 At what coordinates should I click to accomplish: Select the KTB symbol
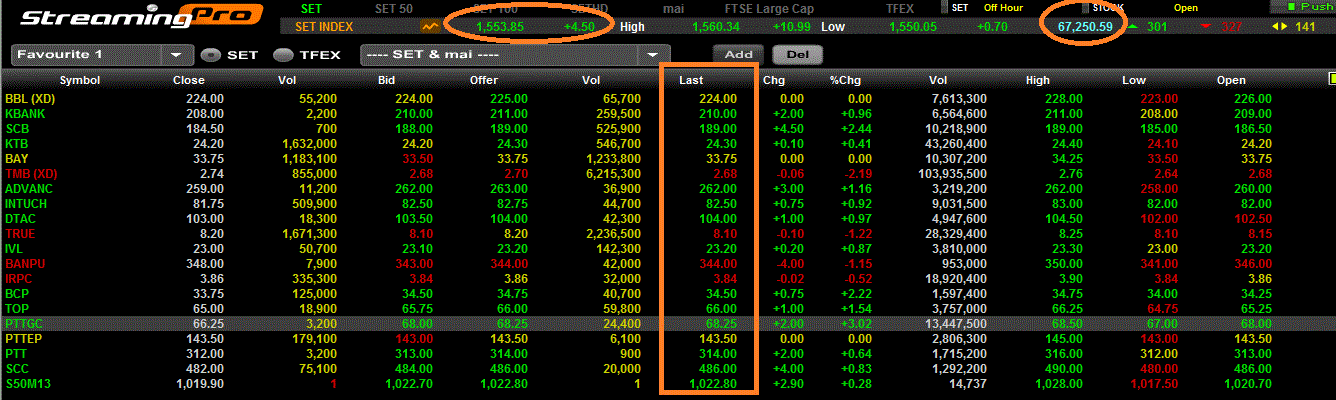point(17,144)
